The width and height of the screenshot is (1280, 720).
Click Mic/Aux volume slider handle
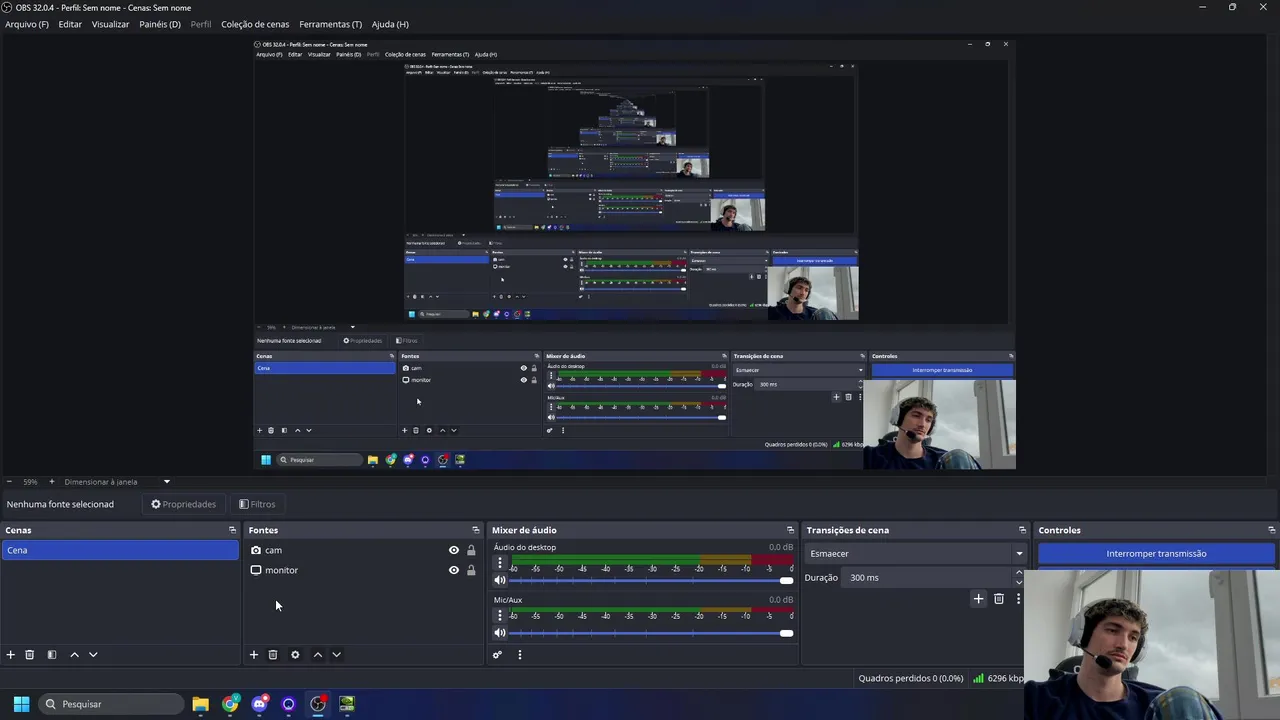[x=786, y=633]
